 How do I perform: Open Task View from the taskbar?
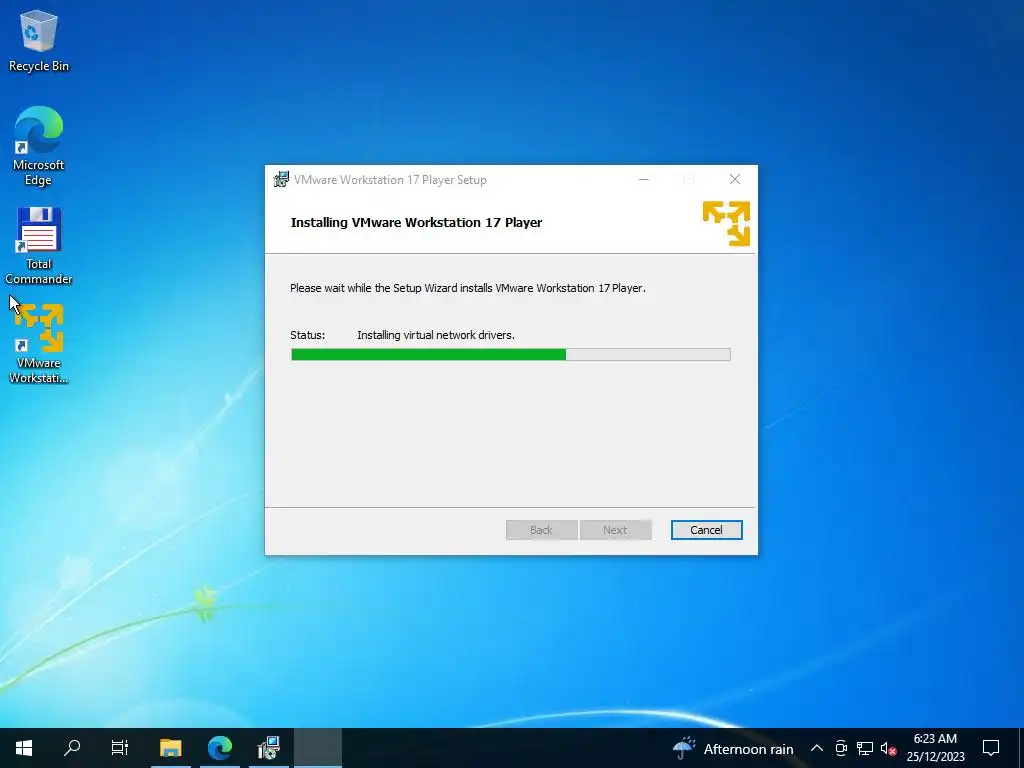[x=120, y=748]
